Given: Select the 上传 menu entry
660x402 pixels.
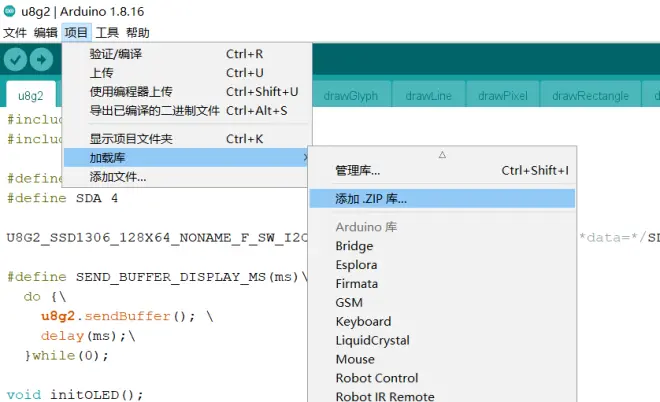Looking at the screenshot, I should click(187, 73).
